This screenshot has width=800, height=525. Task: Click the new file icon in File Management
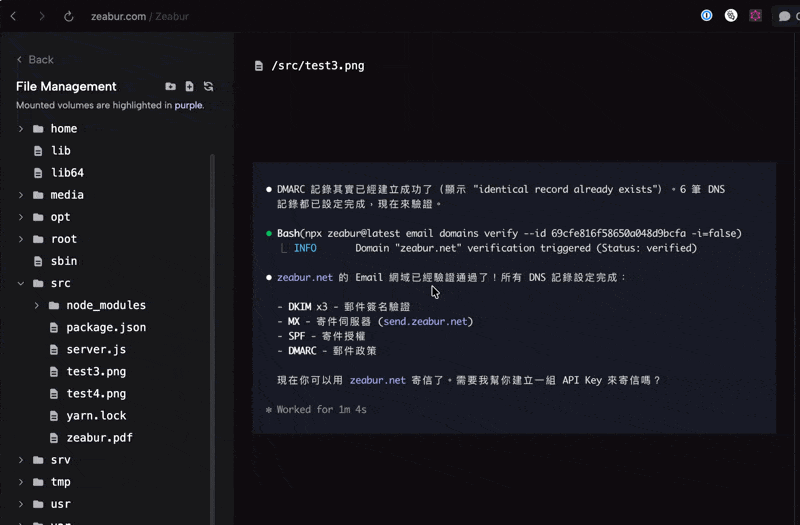pyautogui.click(x=189, y=87)
